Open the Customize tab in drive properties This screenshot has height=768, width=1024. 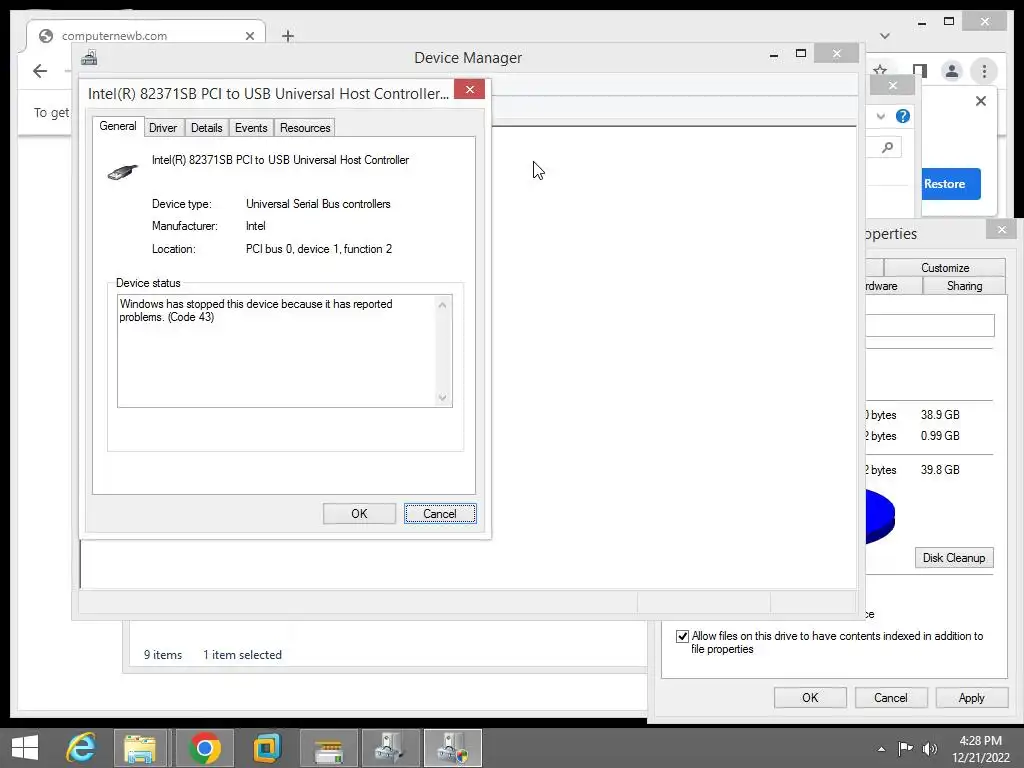point(944,268)
